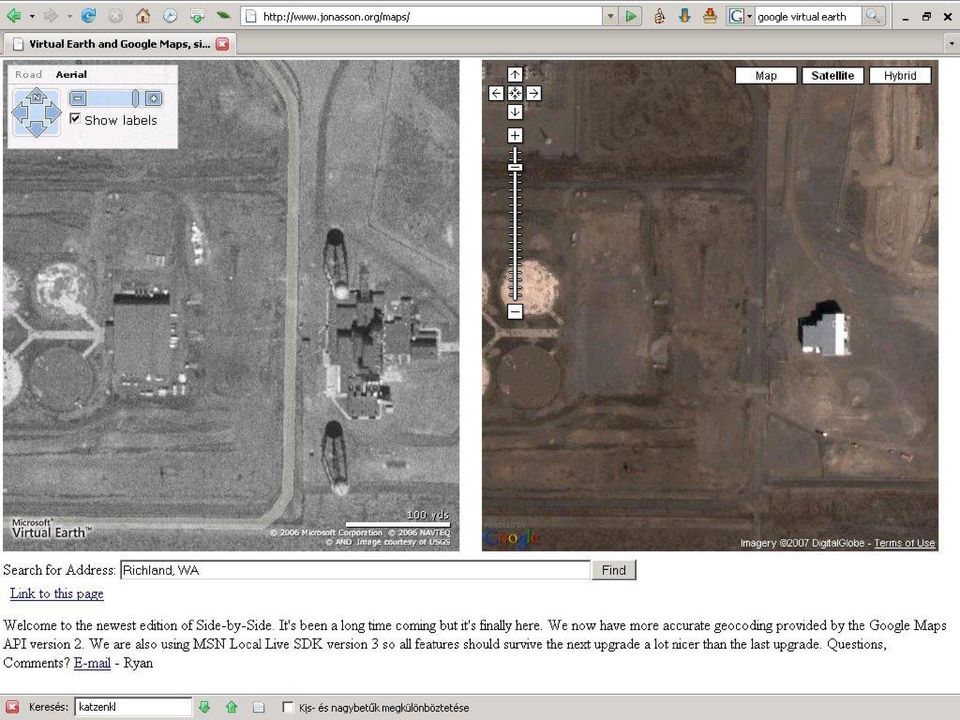Click the page icon in the address bar

(250, 17)
